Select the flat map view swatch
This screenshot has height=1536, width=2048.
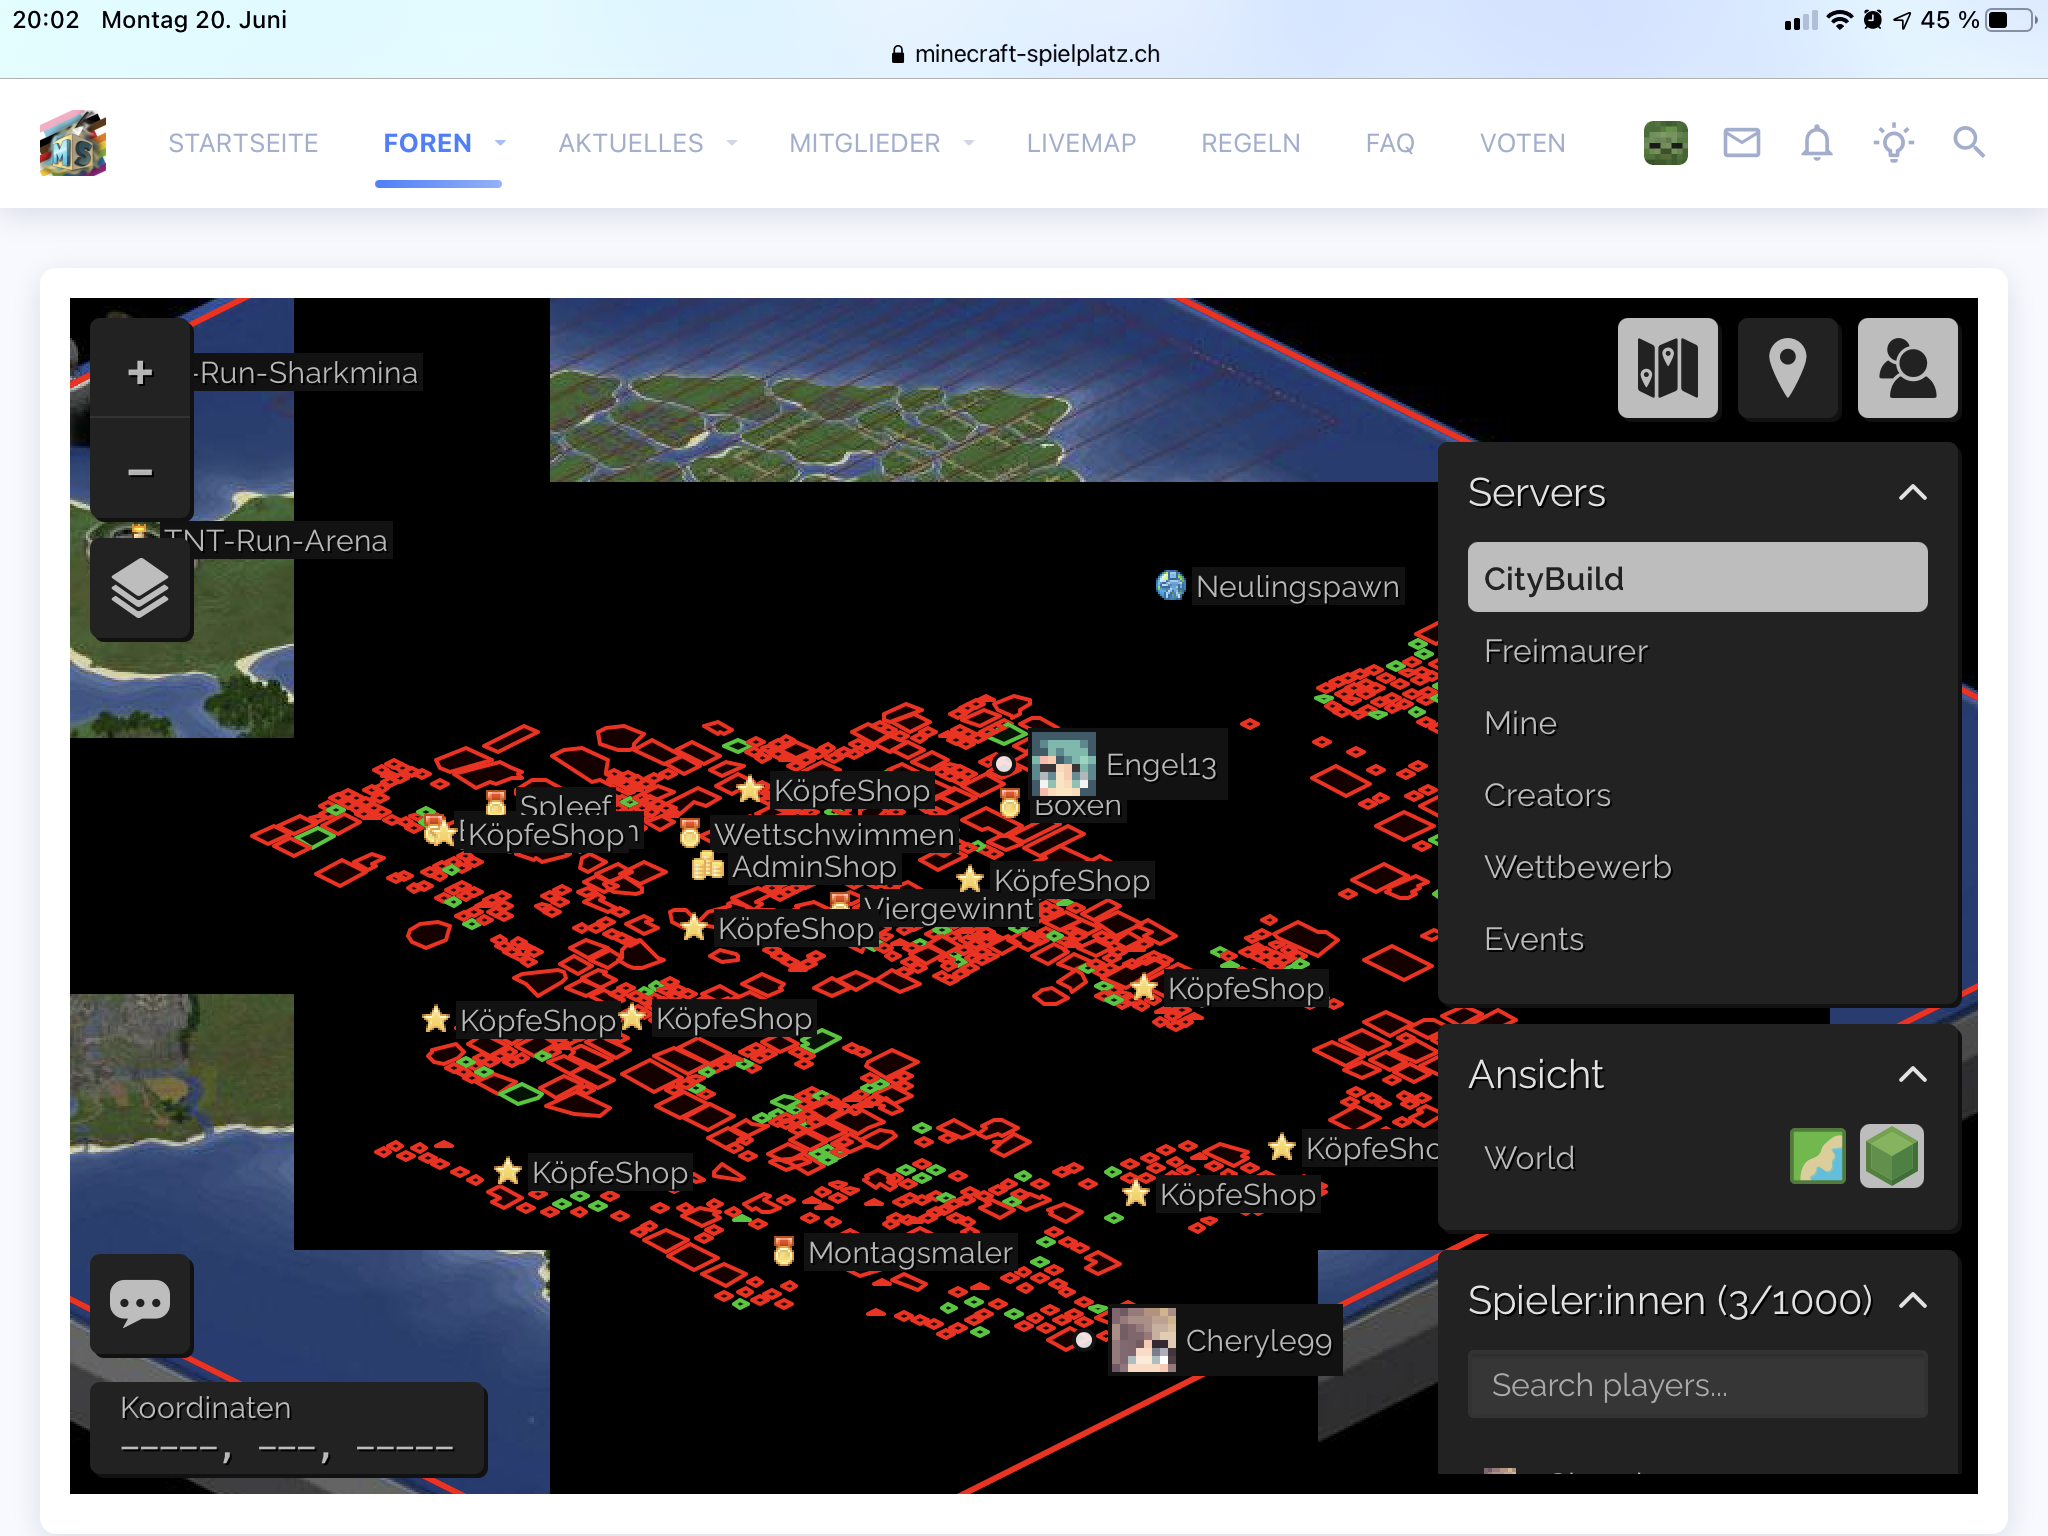point(1817,1156)
